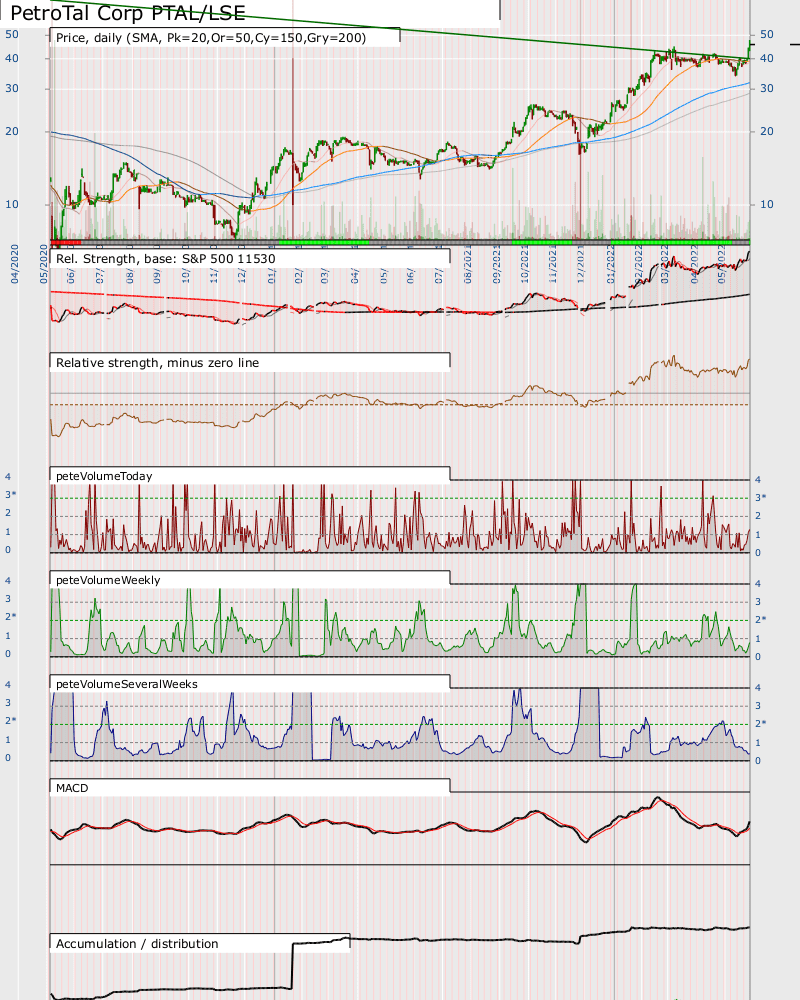
Task: Select the peteVolumeSeveralWeeks panel label
Action: point(127,684)
